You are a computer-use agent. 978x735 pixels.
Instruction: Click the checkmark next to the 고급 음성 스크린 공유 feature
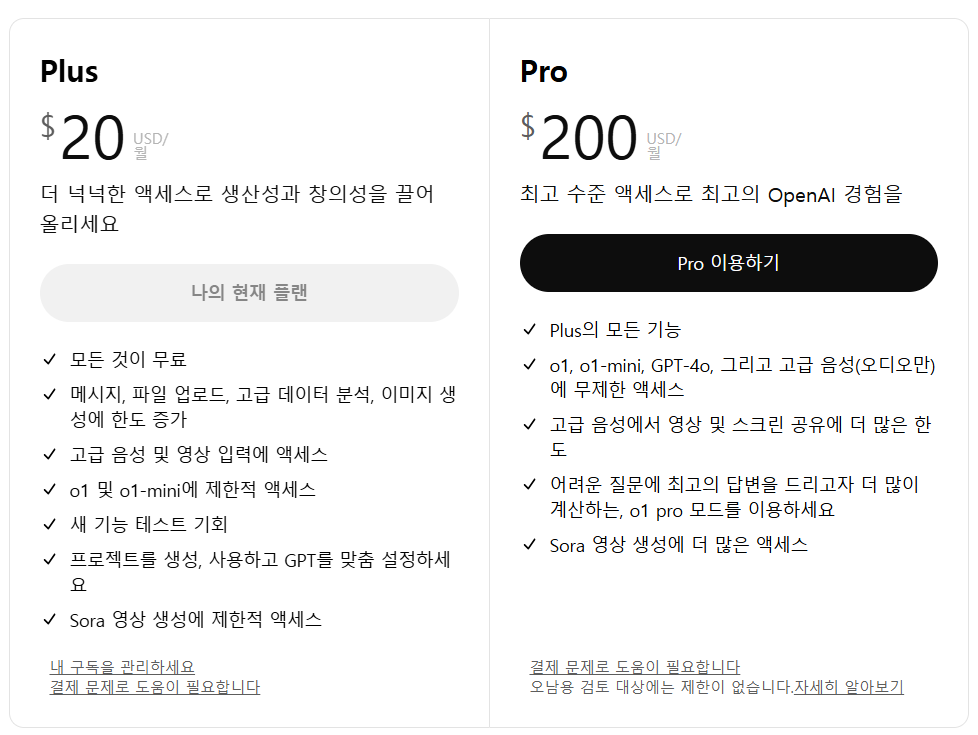[528, 425]
